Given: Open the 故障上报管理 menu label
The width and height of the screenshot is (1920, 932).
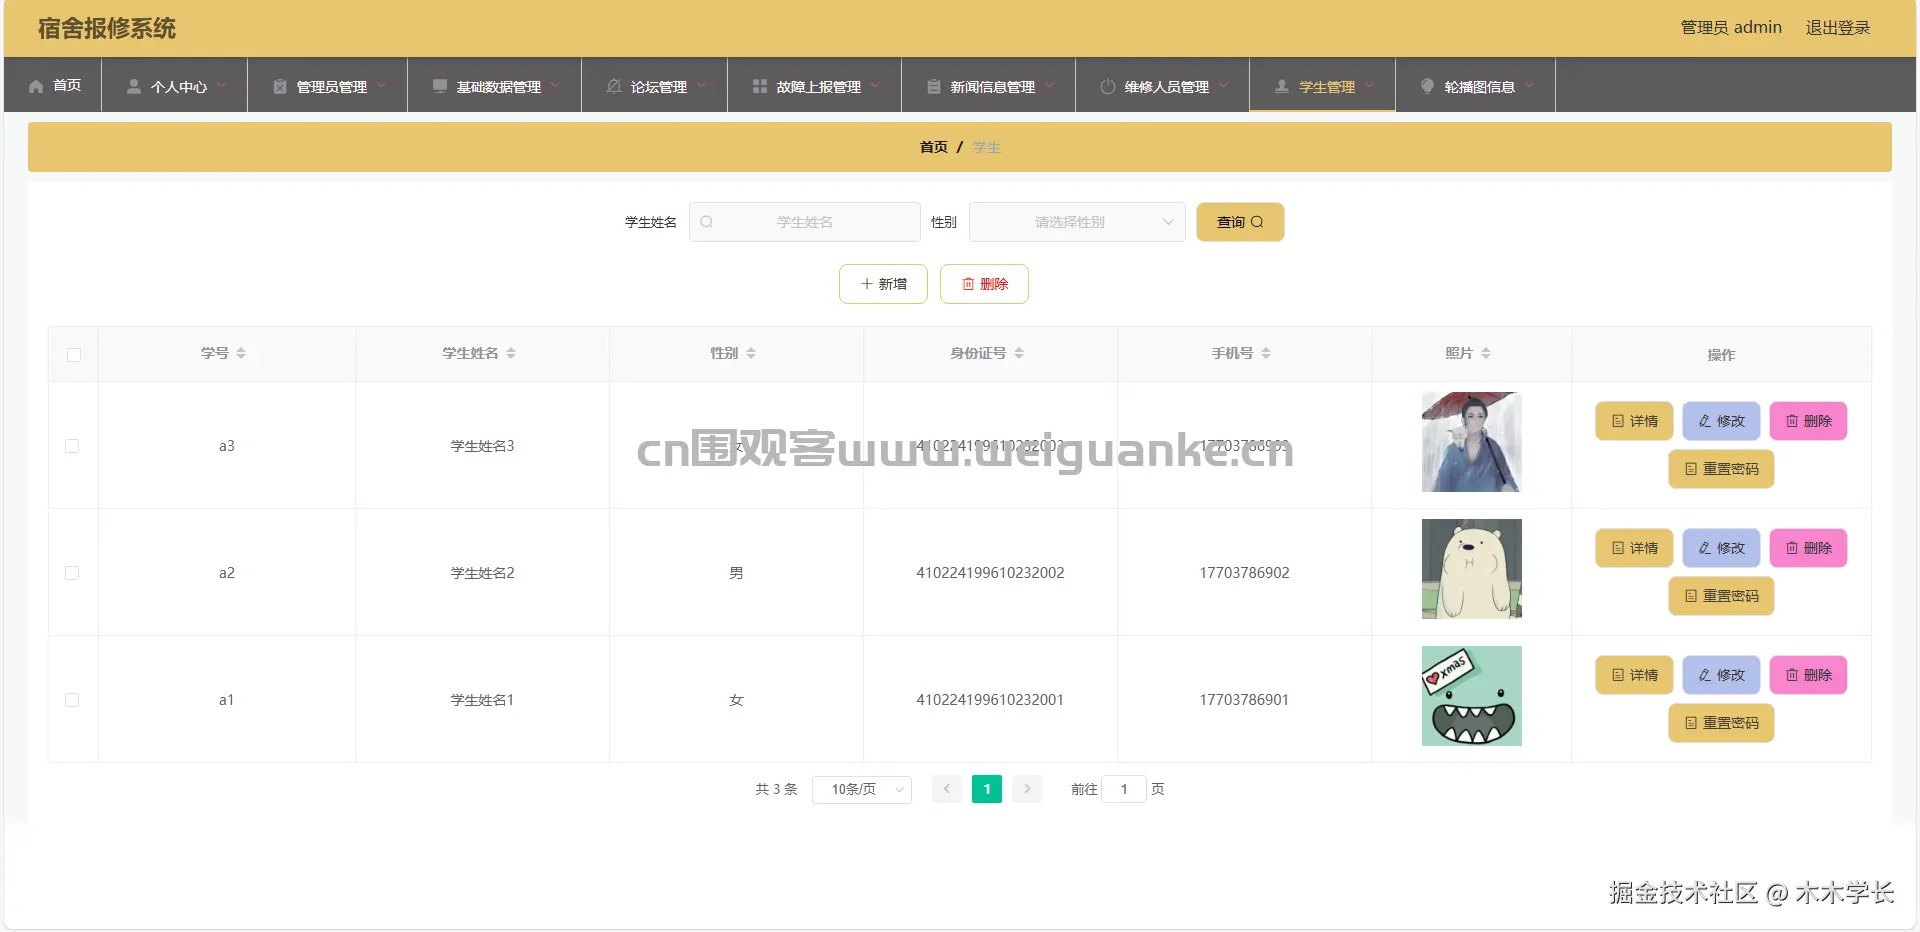Looking at the screenshot, I should pyautogui.click(x=818, y=87).
